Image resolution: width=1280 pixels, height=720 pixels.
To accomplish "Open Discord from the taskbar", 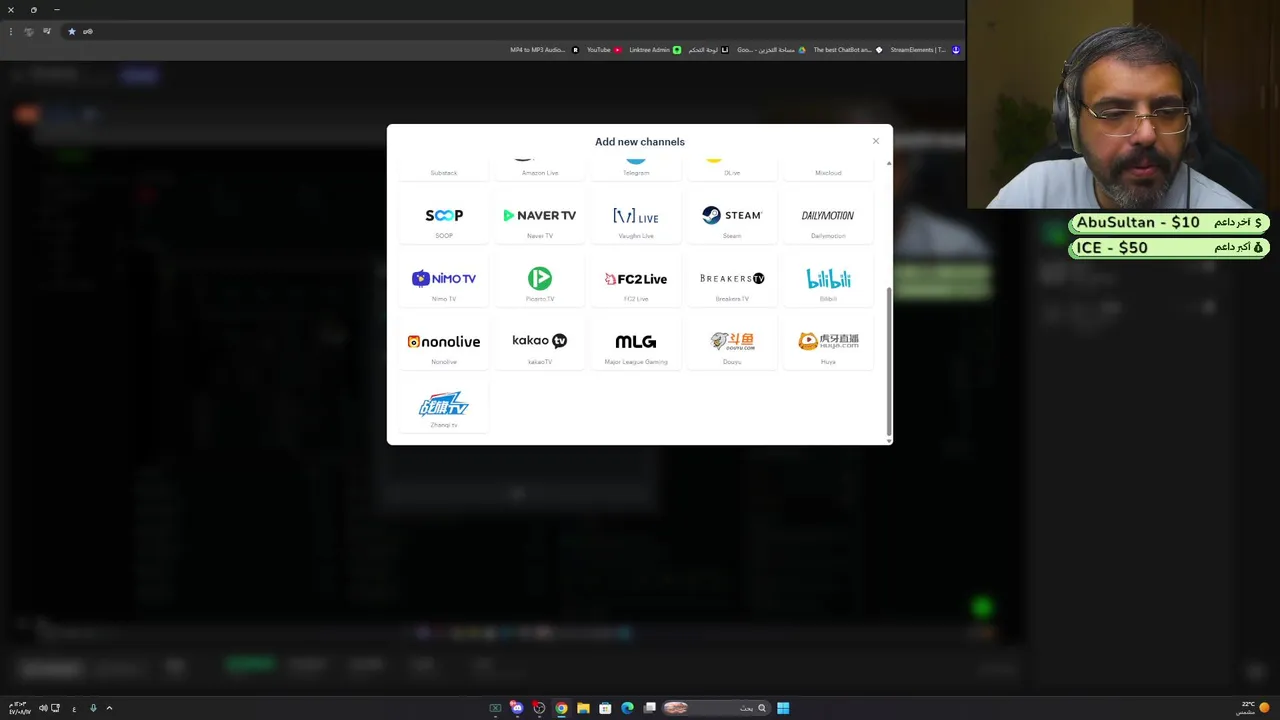I will [517, 708].
